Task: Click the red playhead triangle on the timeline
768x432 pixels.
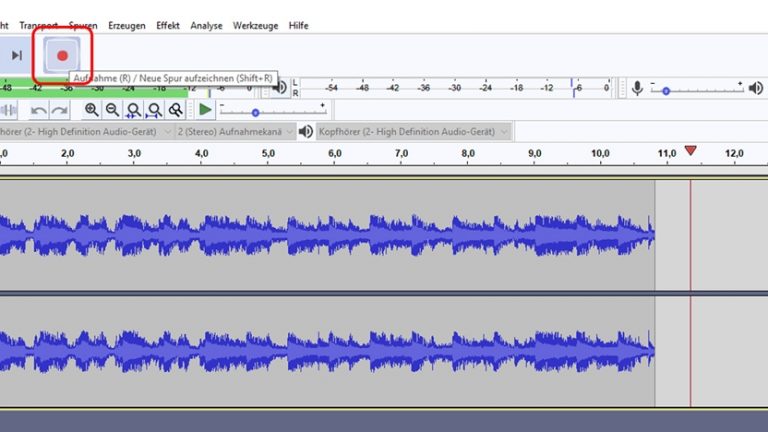Action: pyautogui.click(x=691, y=150)
